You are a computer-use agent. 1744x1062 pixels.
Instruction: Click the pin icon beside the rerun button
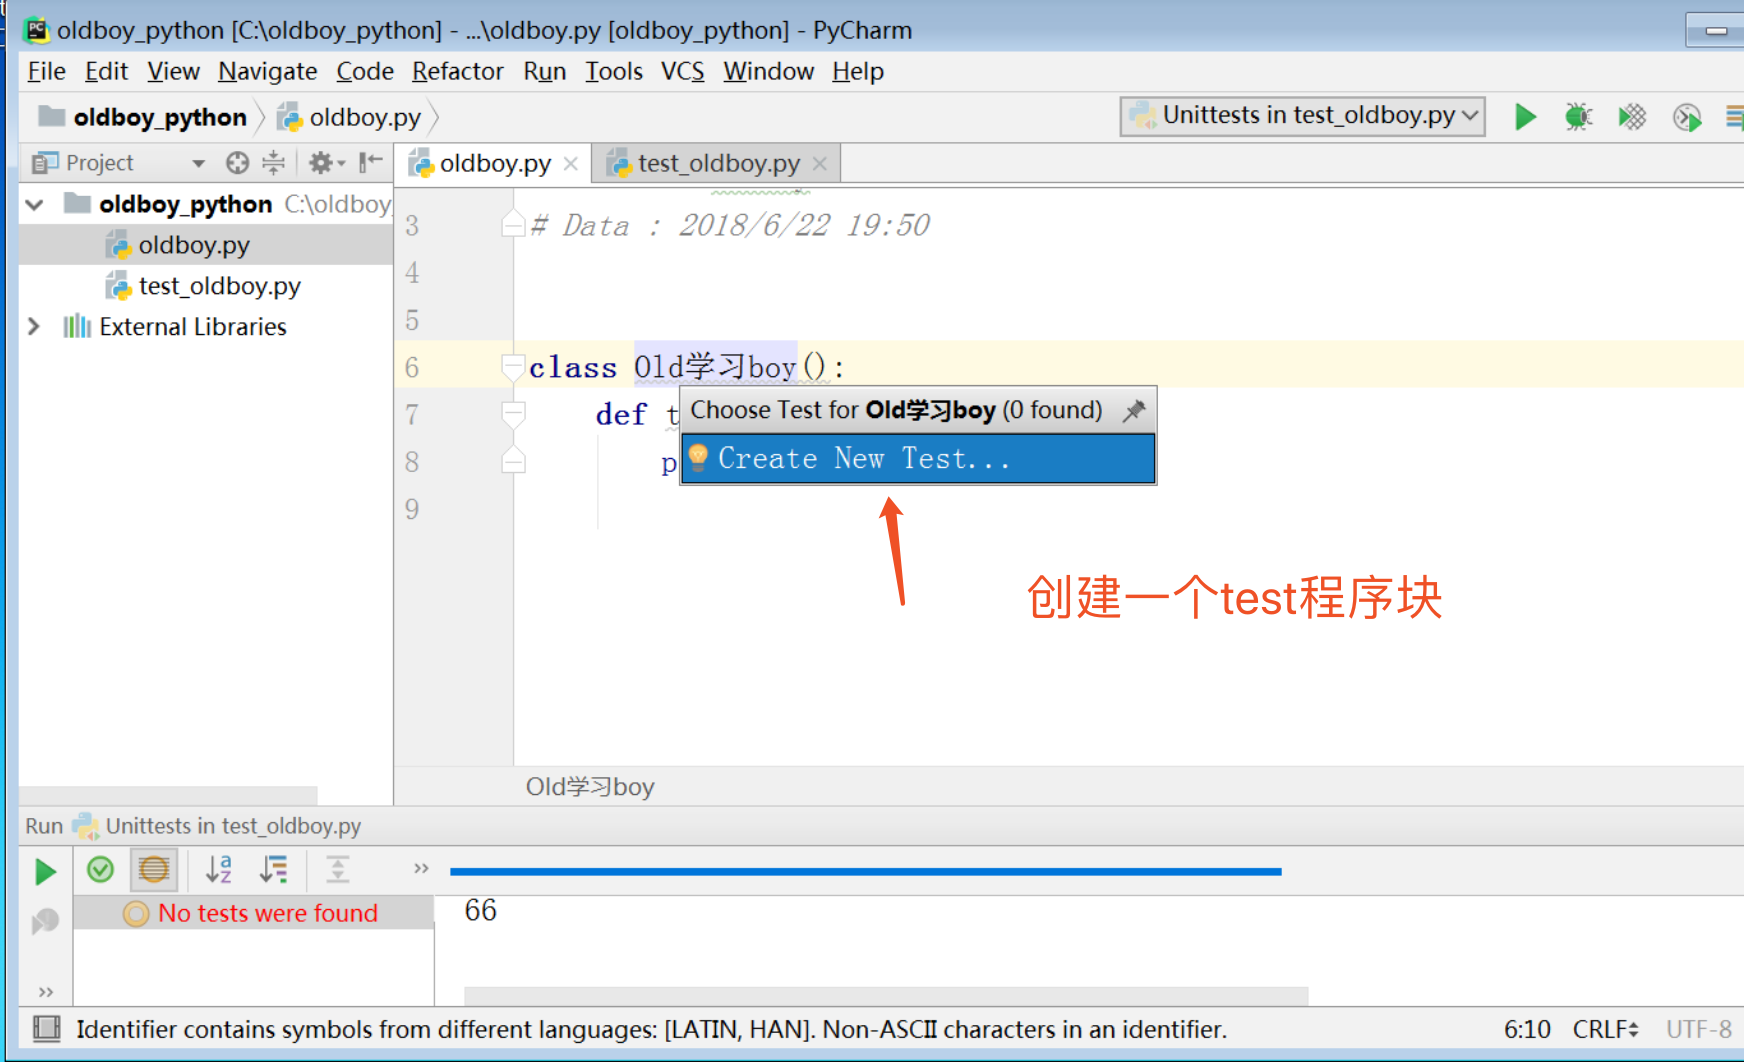click(x=45, y=921)
